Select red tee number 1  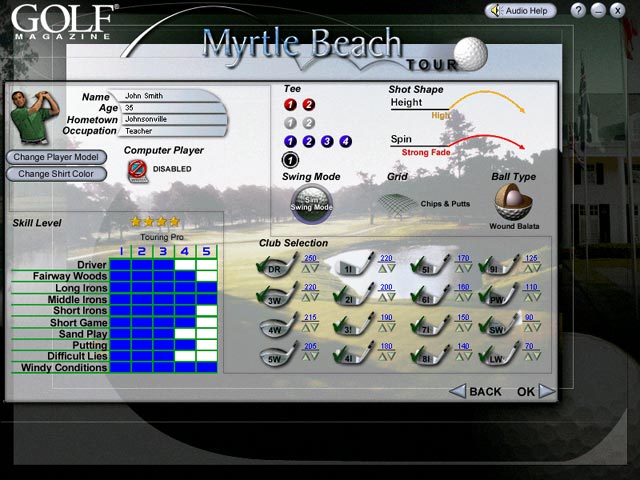point(290,105)
